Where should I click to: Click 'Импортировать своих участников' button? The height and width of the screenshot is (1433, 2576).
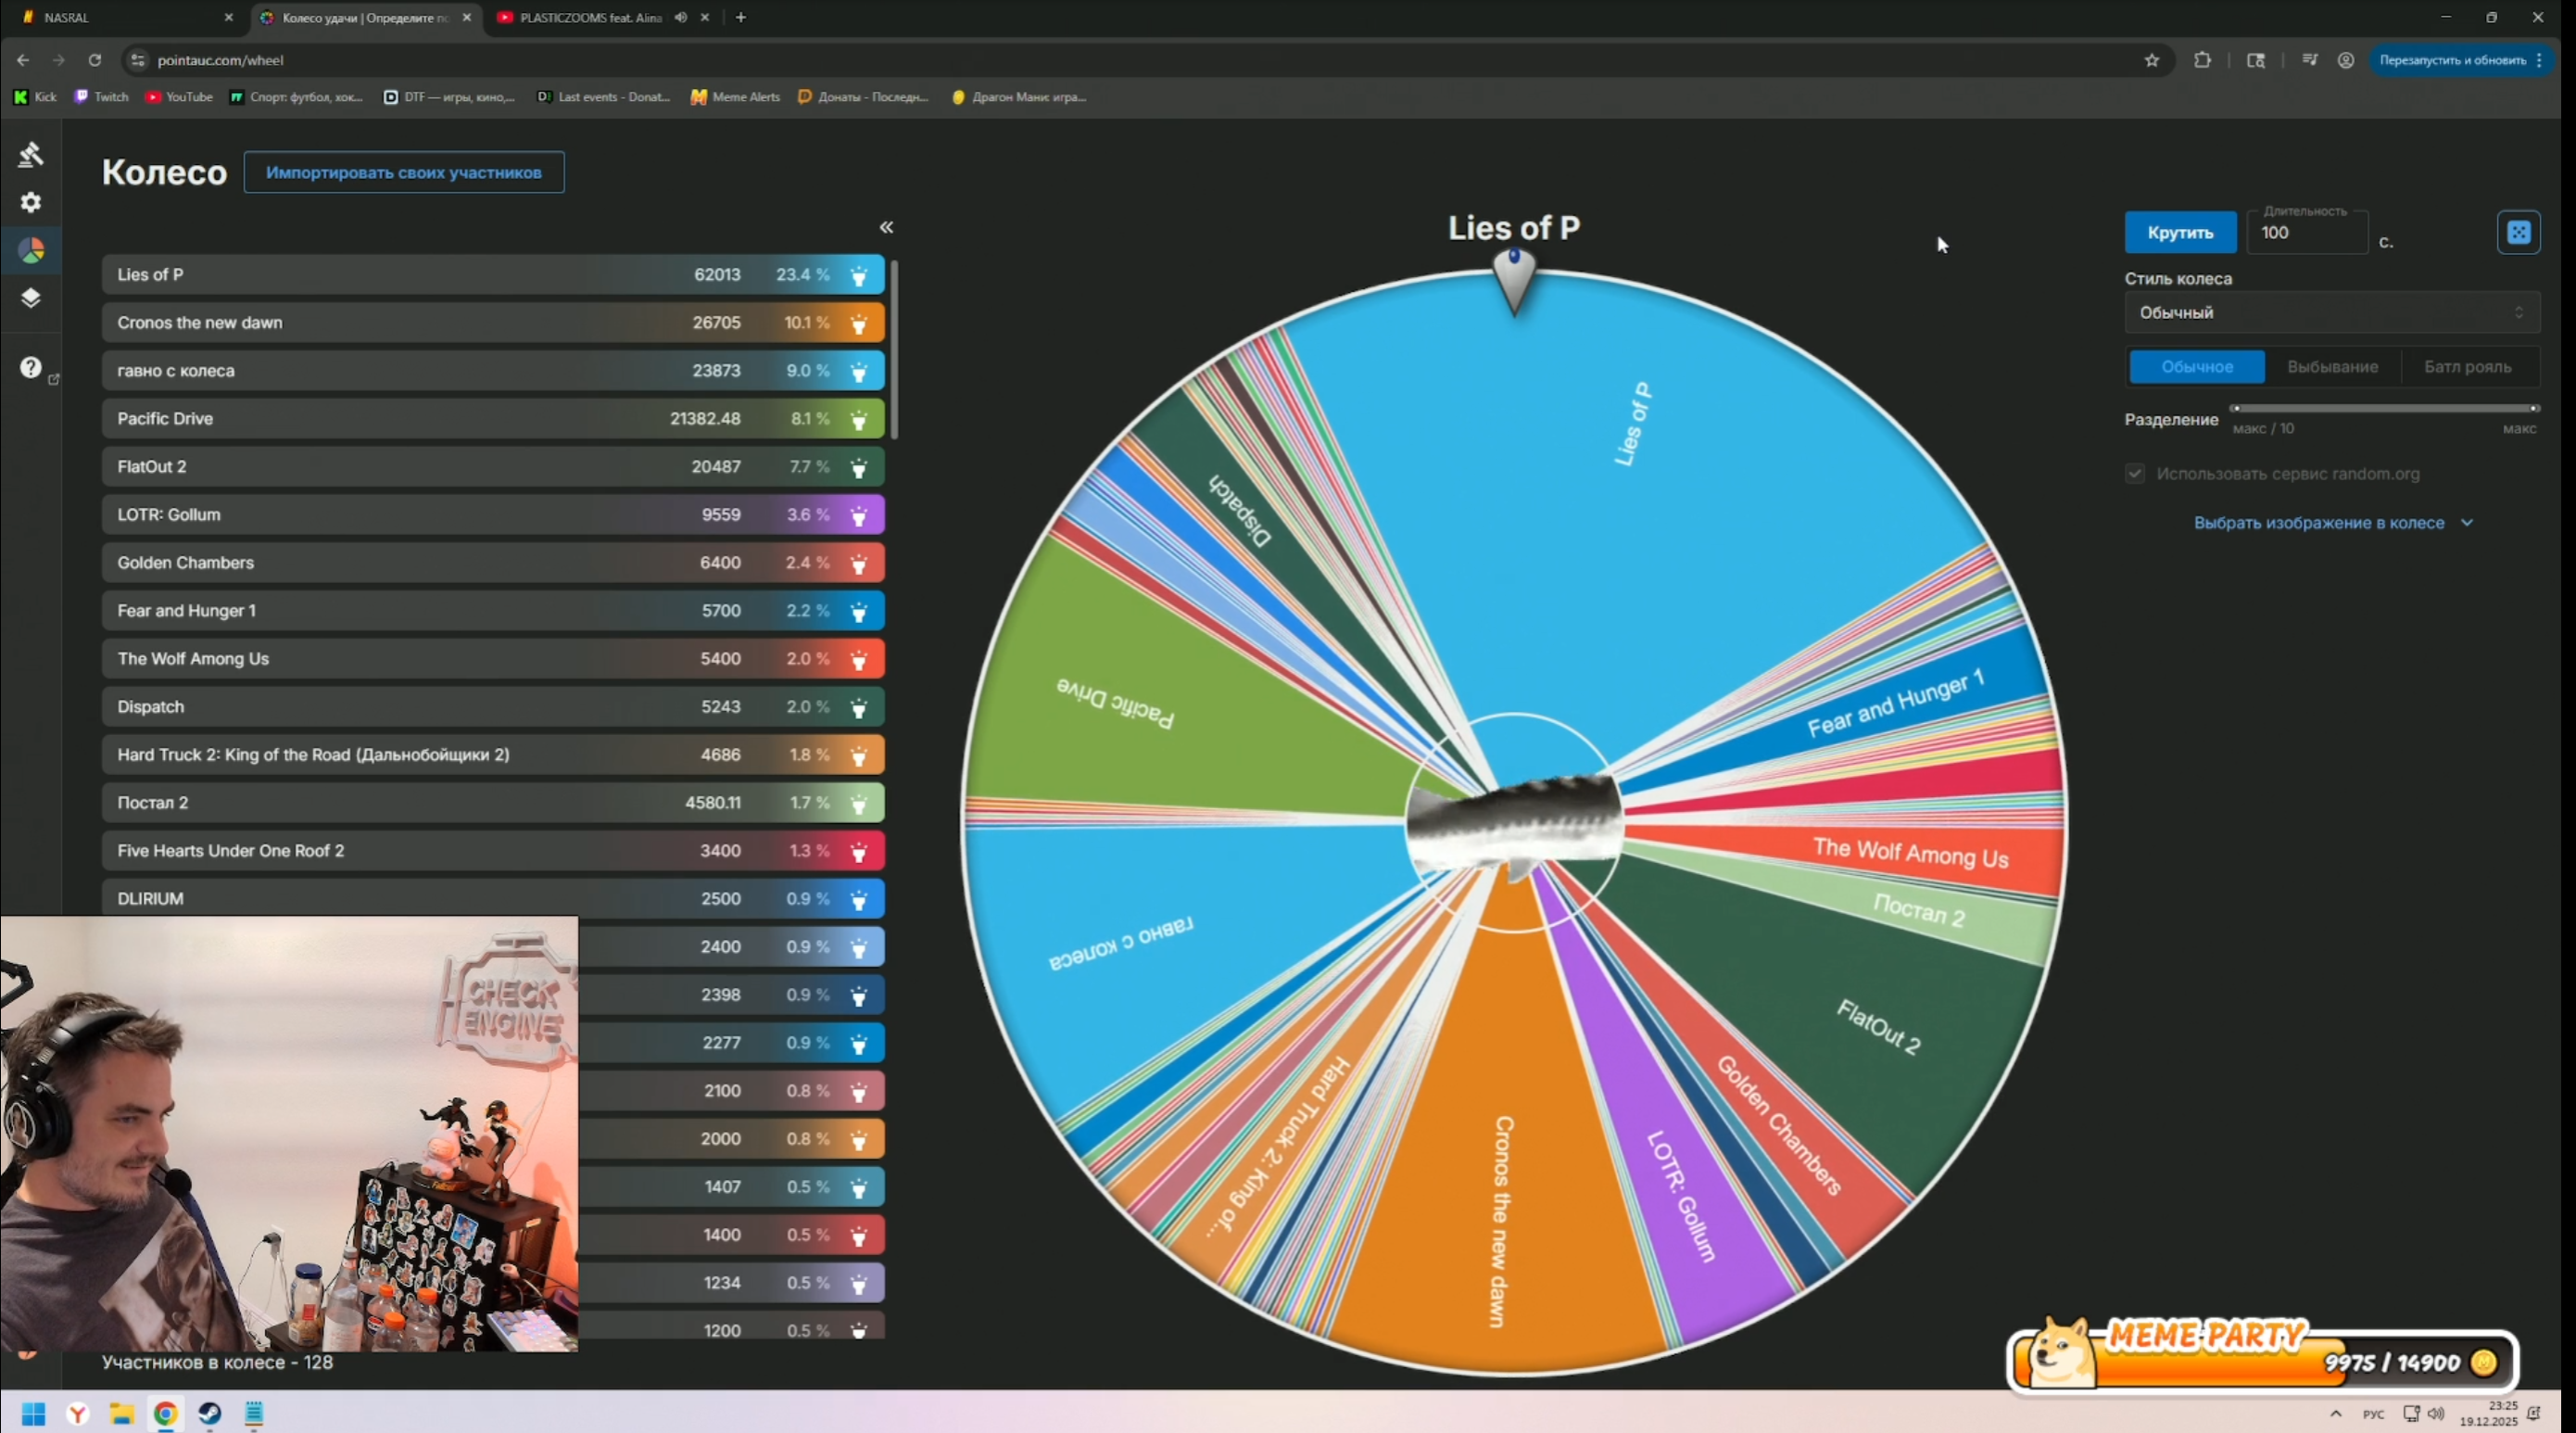(x=404, y=173)
